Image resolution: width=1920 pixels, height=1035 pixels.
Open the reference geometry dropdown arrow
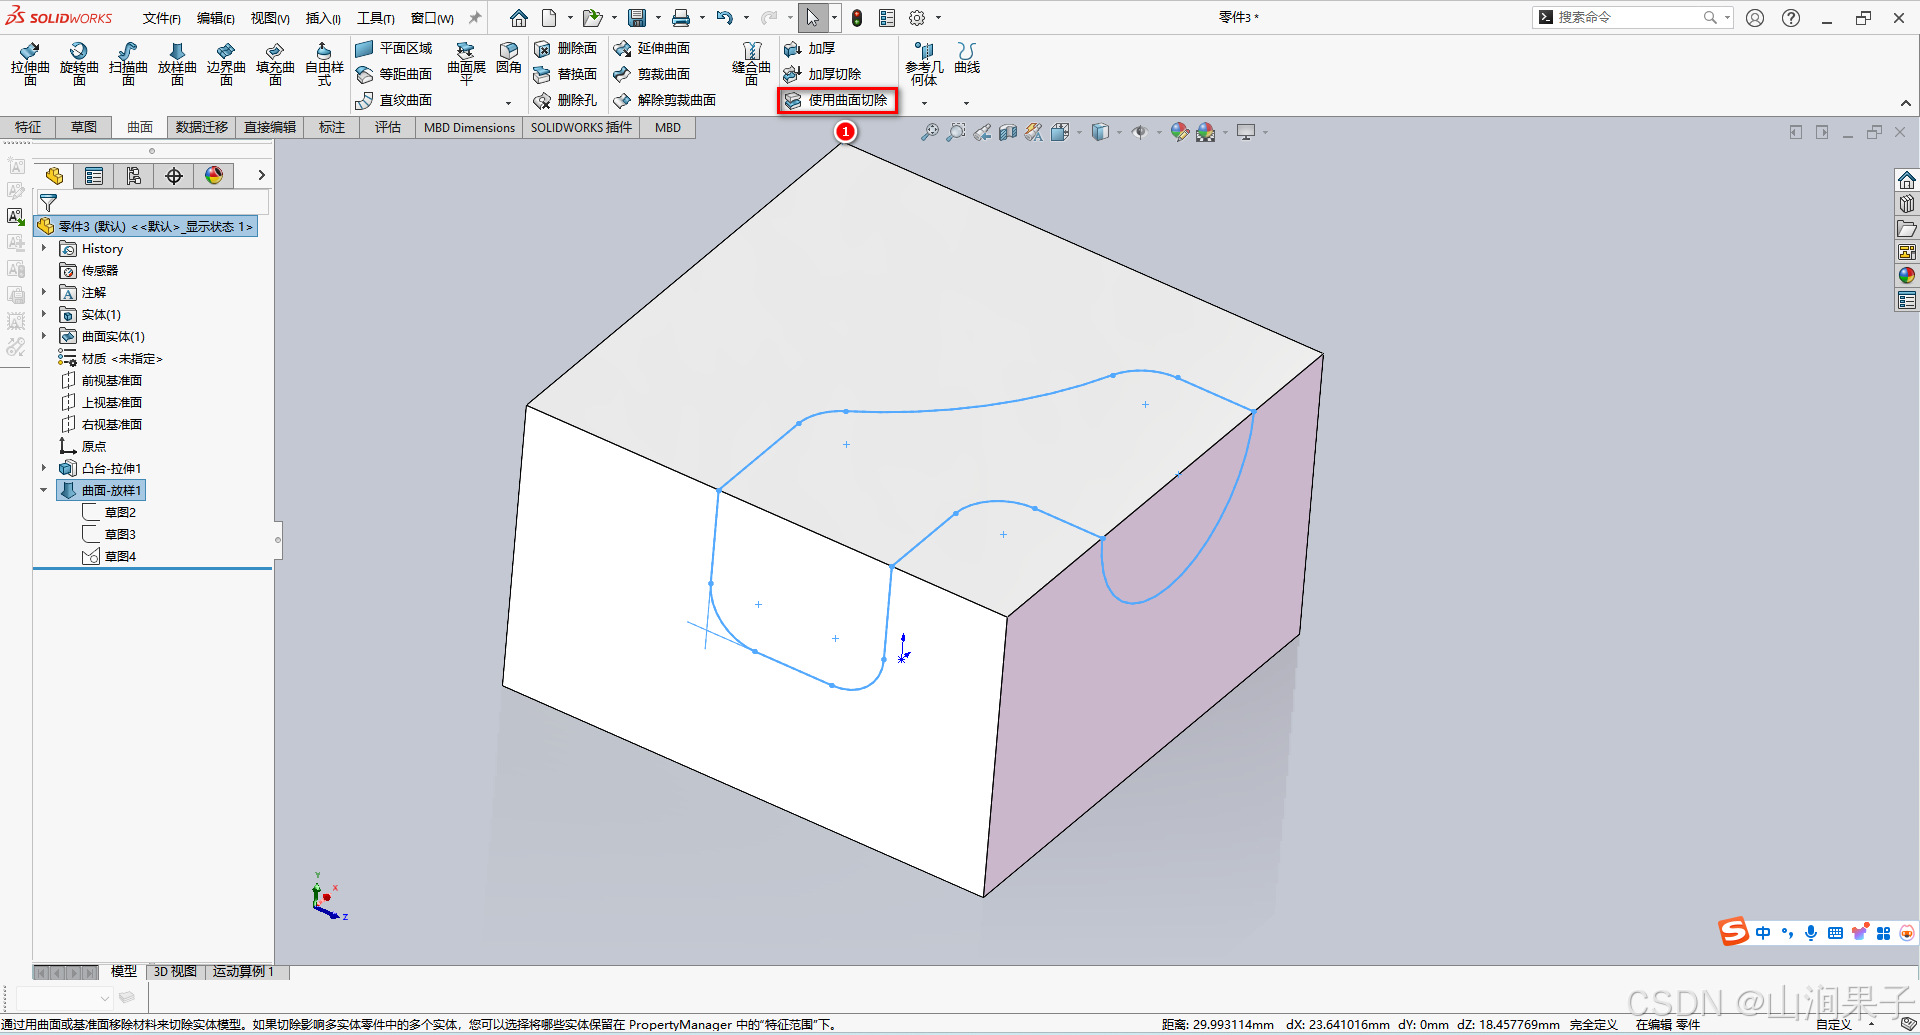pos(924,102)
